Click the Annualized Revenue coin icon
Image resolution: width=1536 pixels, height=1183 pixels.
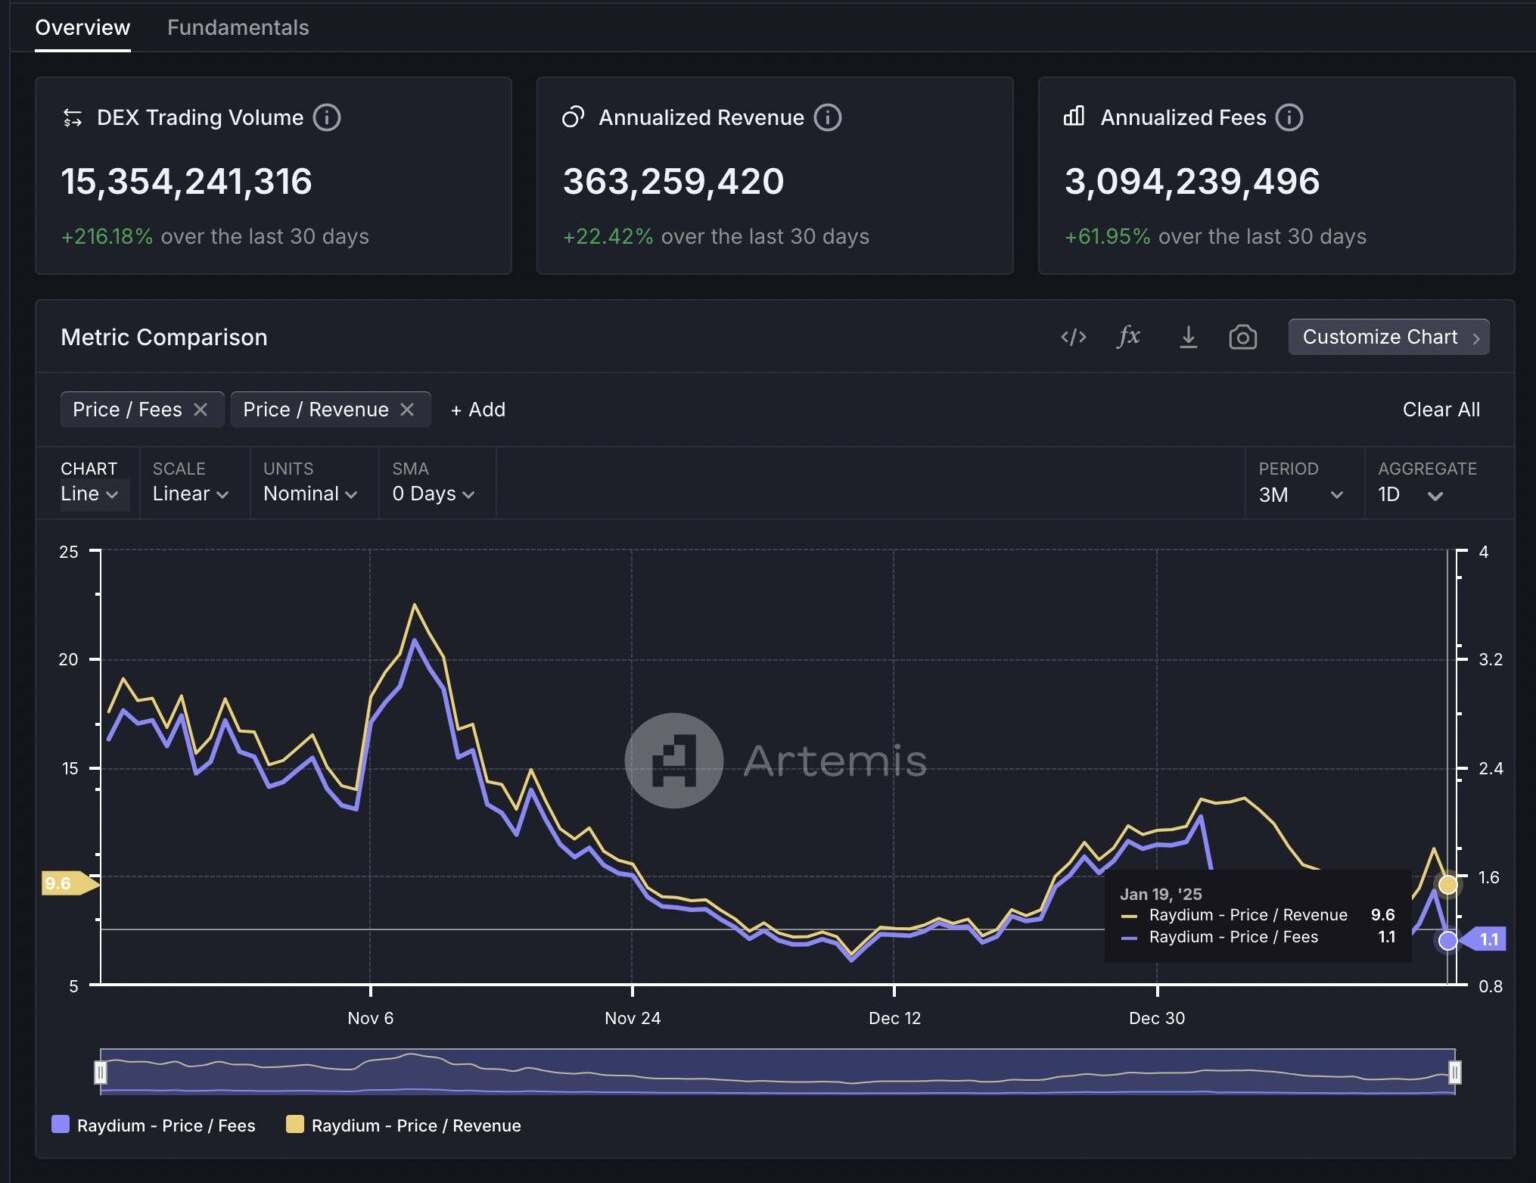573,117
